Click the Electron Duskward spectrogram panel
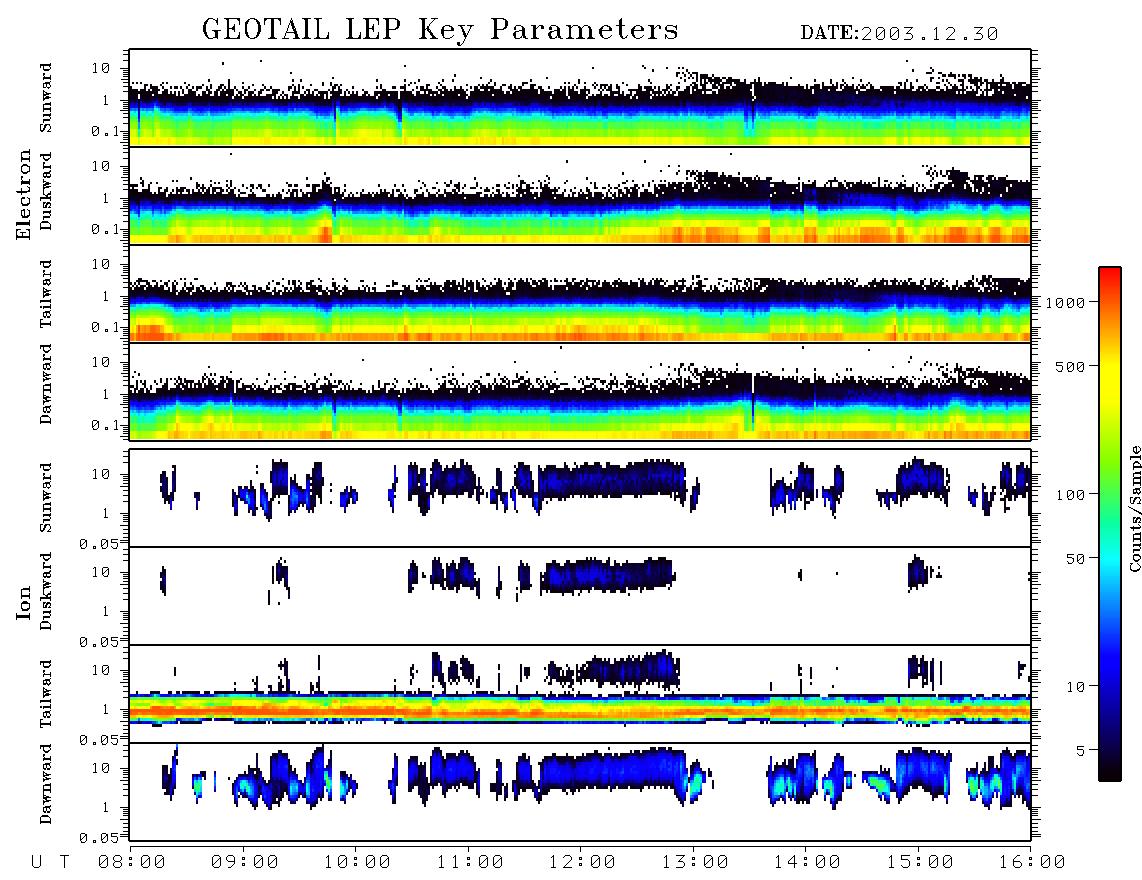The width and height of the screenshot is (1142, 880). [x=580, y=196]
